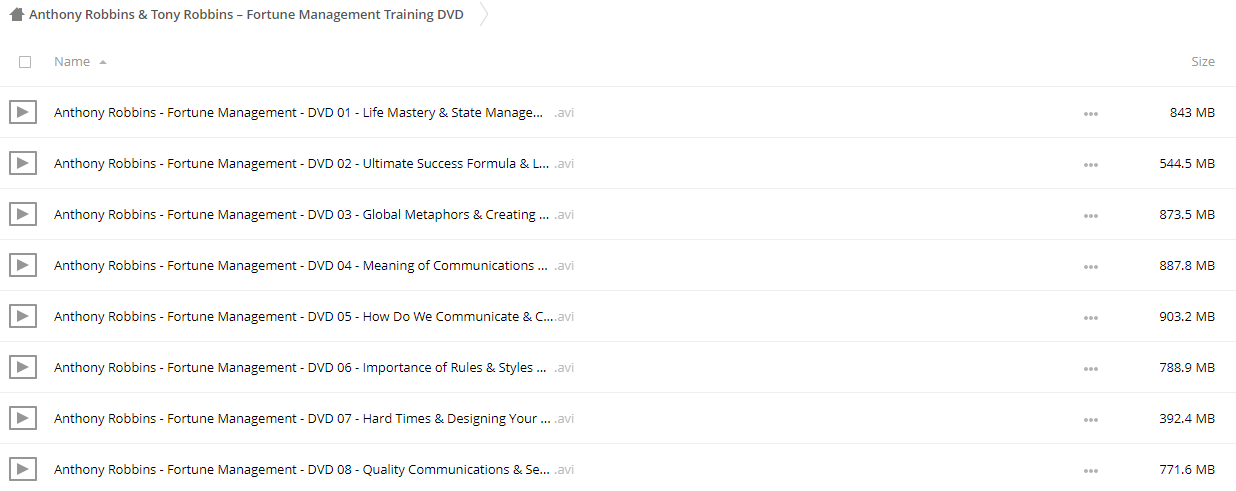Viewport: 1236px width, 491px height.
Task: Click the video icon for DVD 05
Action: (23, 316)
